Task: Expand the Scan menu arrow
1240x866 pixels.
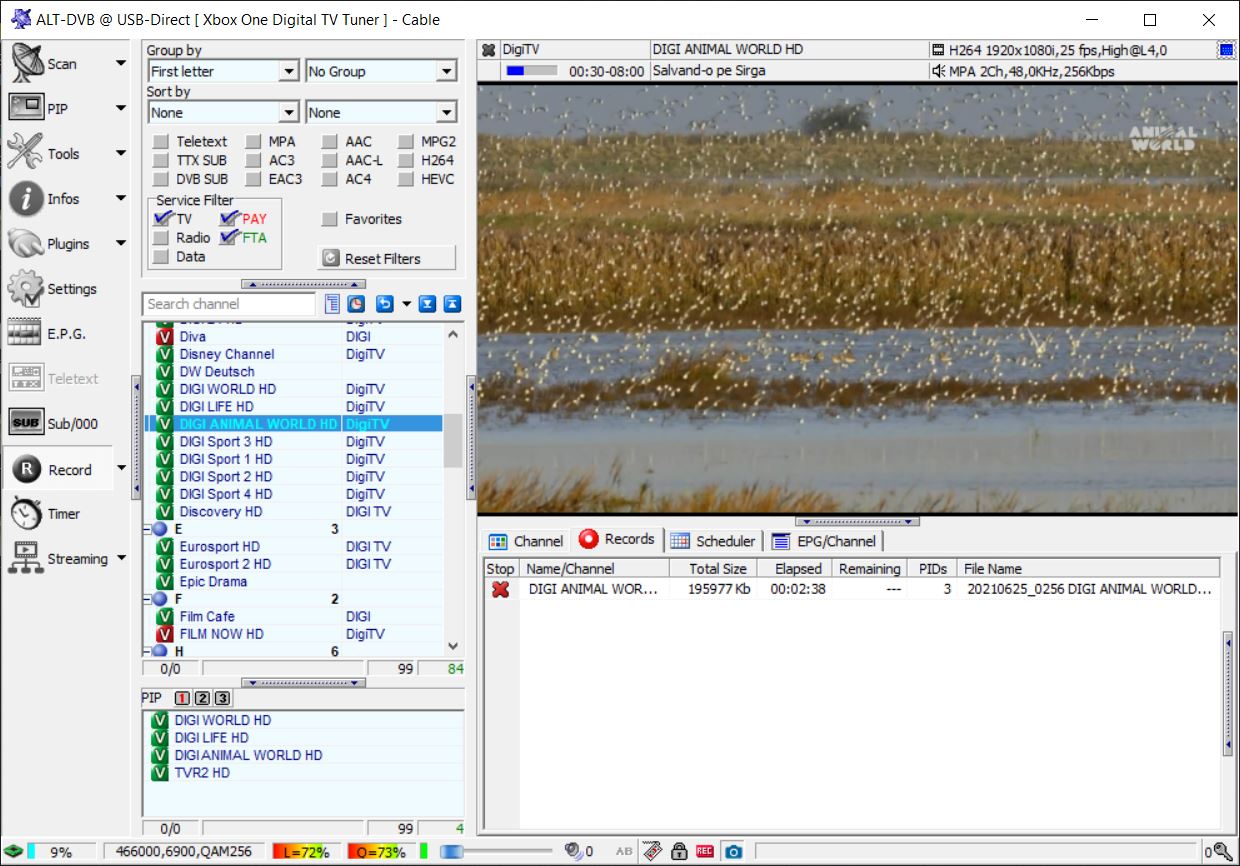Action: pyautogui.click(x=121, y=63)
